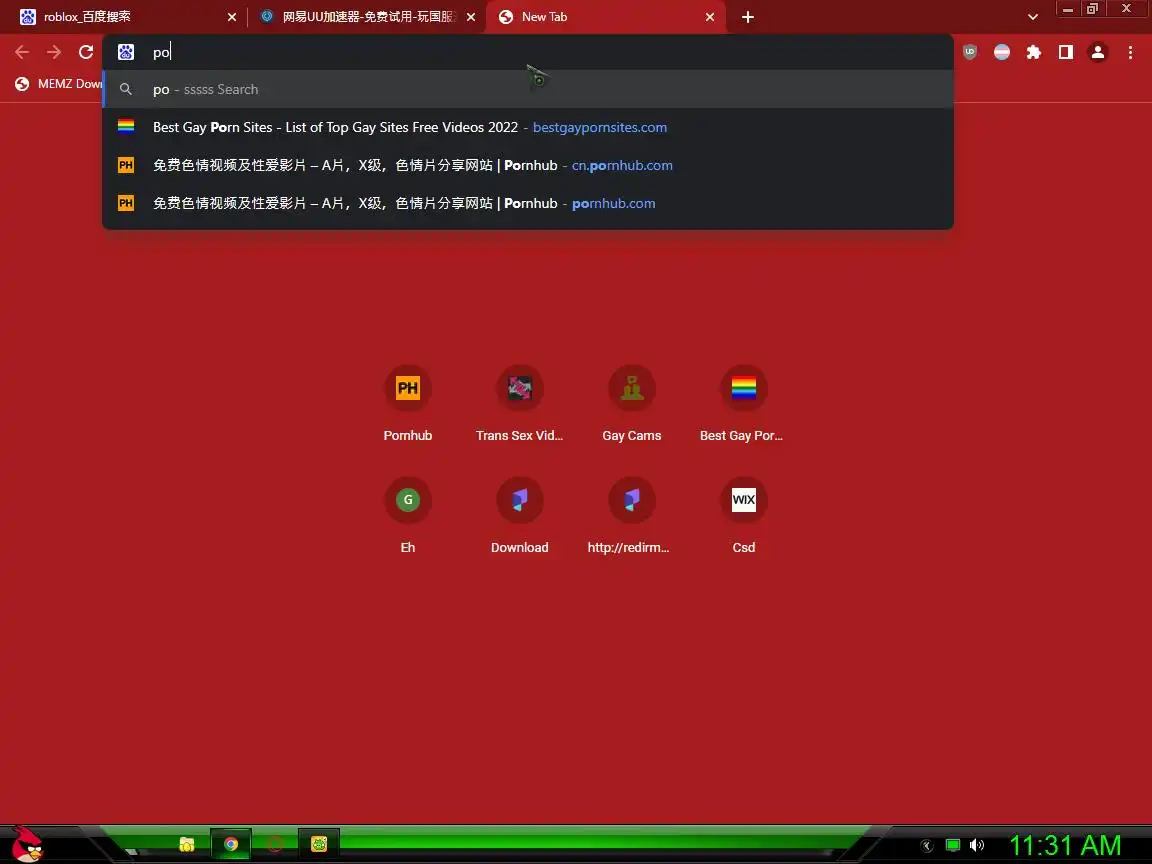Switch to the UU accelerator tab
This screenshot has height=864, width=1152.
point(367,17)
